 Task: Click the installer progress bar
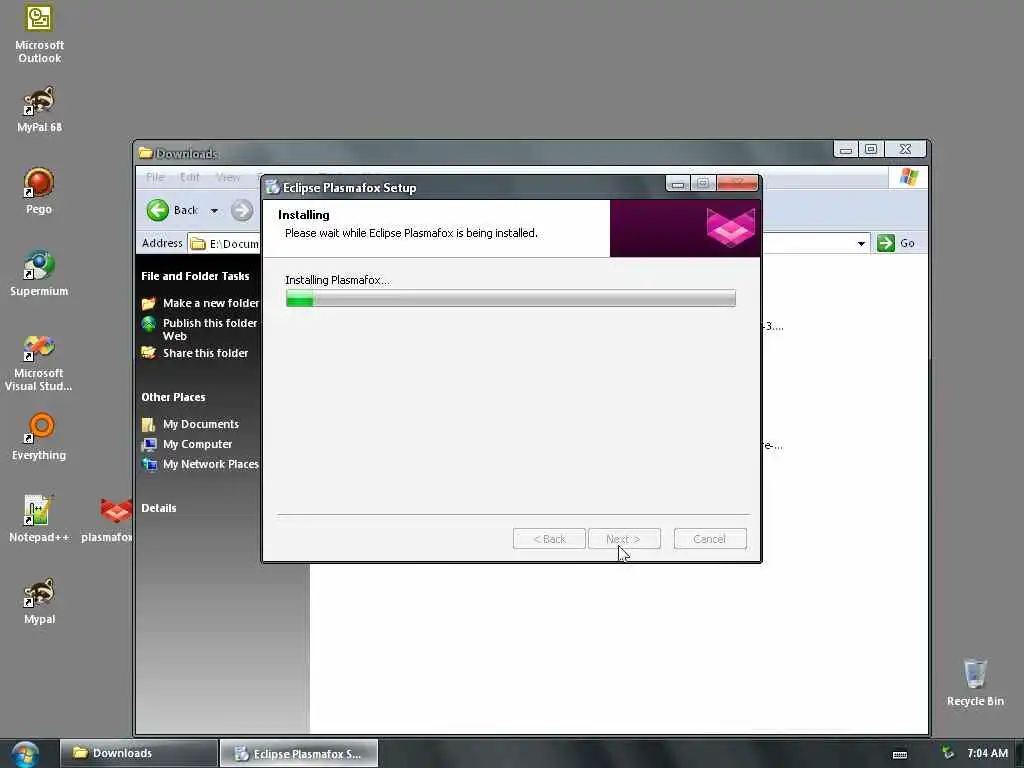click(x=511, y=298)
